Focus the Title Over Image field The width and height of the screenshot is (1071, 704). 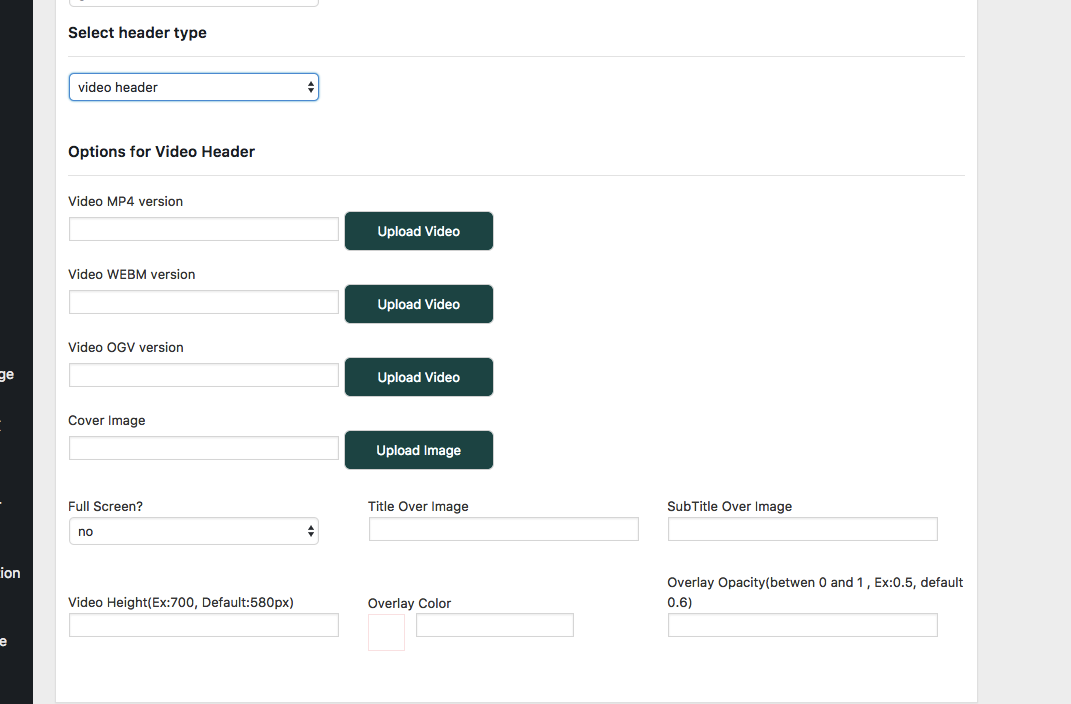[x=503, y=529]
